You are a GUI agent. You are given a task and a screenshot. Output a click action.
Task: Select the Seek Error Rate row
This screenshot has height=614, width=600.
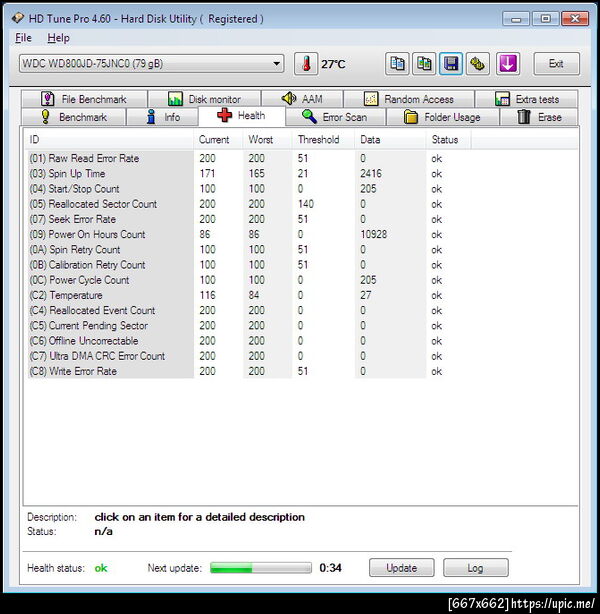point(249,219)
